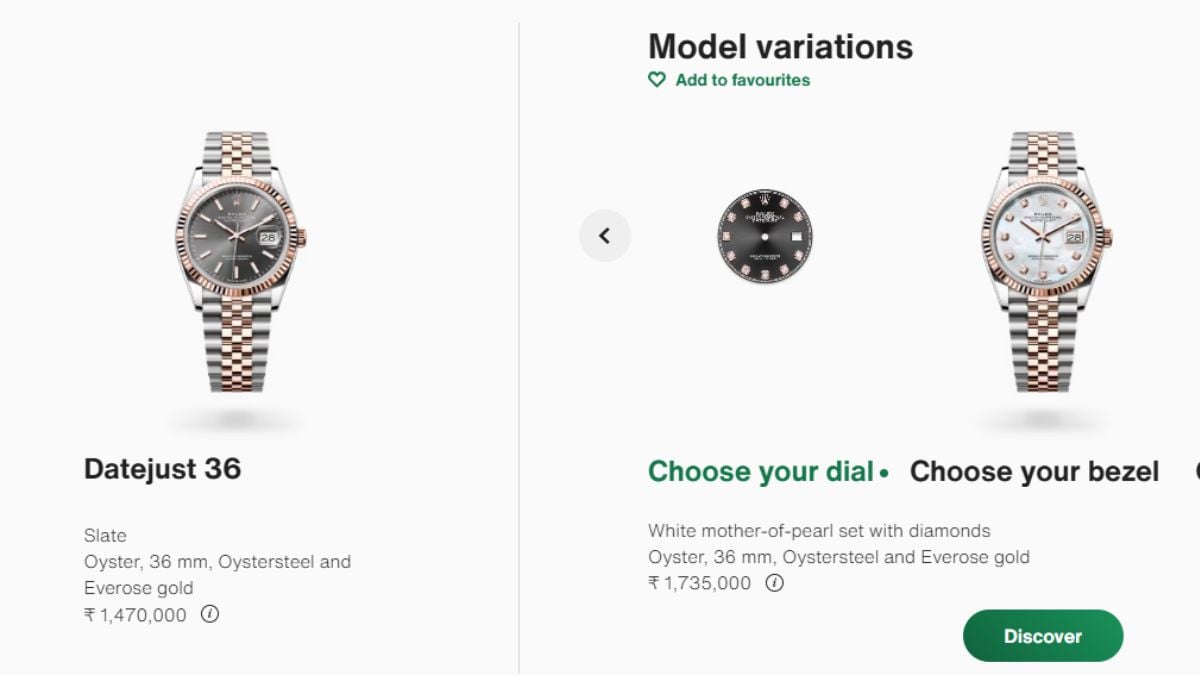Click the heart icon above Model variations
1200x675 pixels.
(657, 80)
